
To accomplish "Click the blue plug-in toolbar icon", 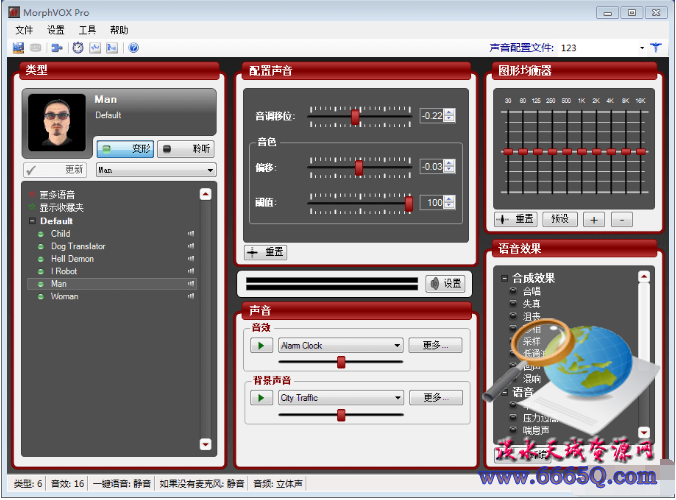I will click(56, 48).
